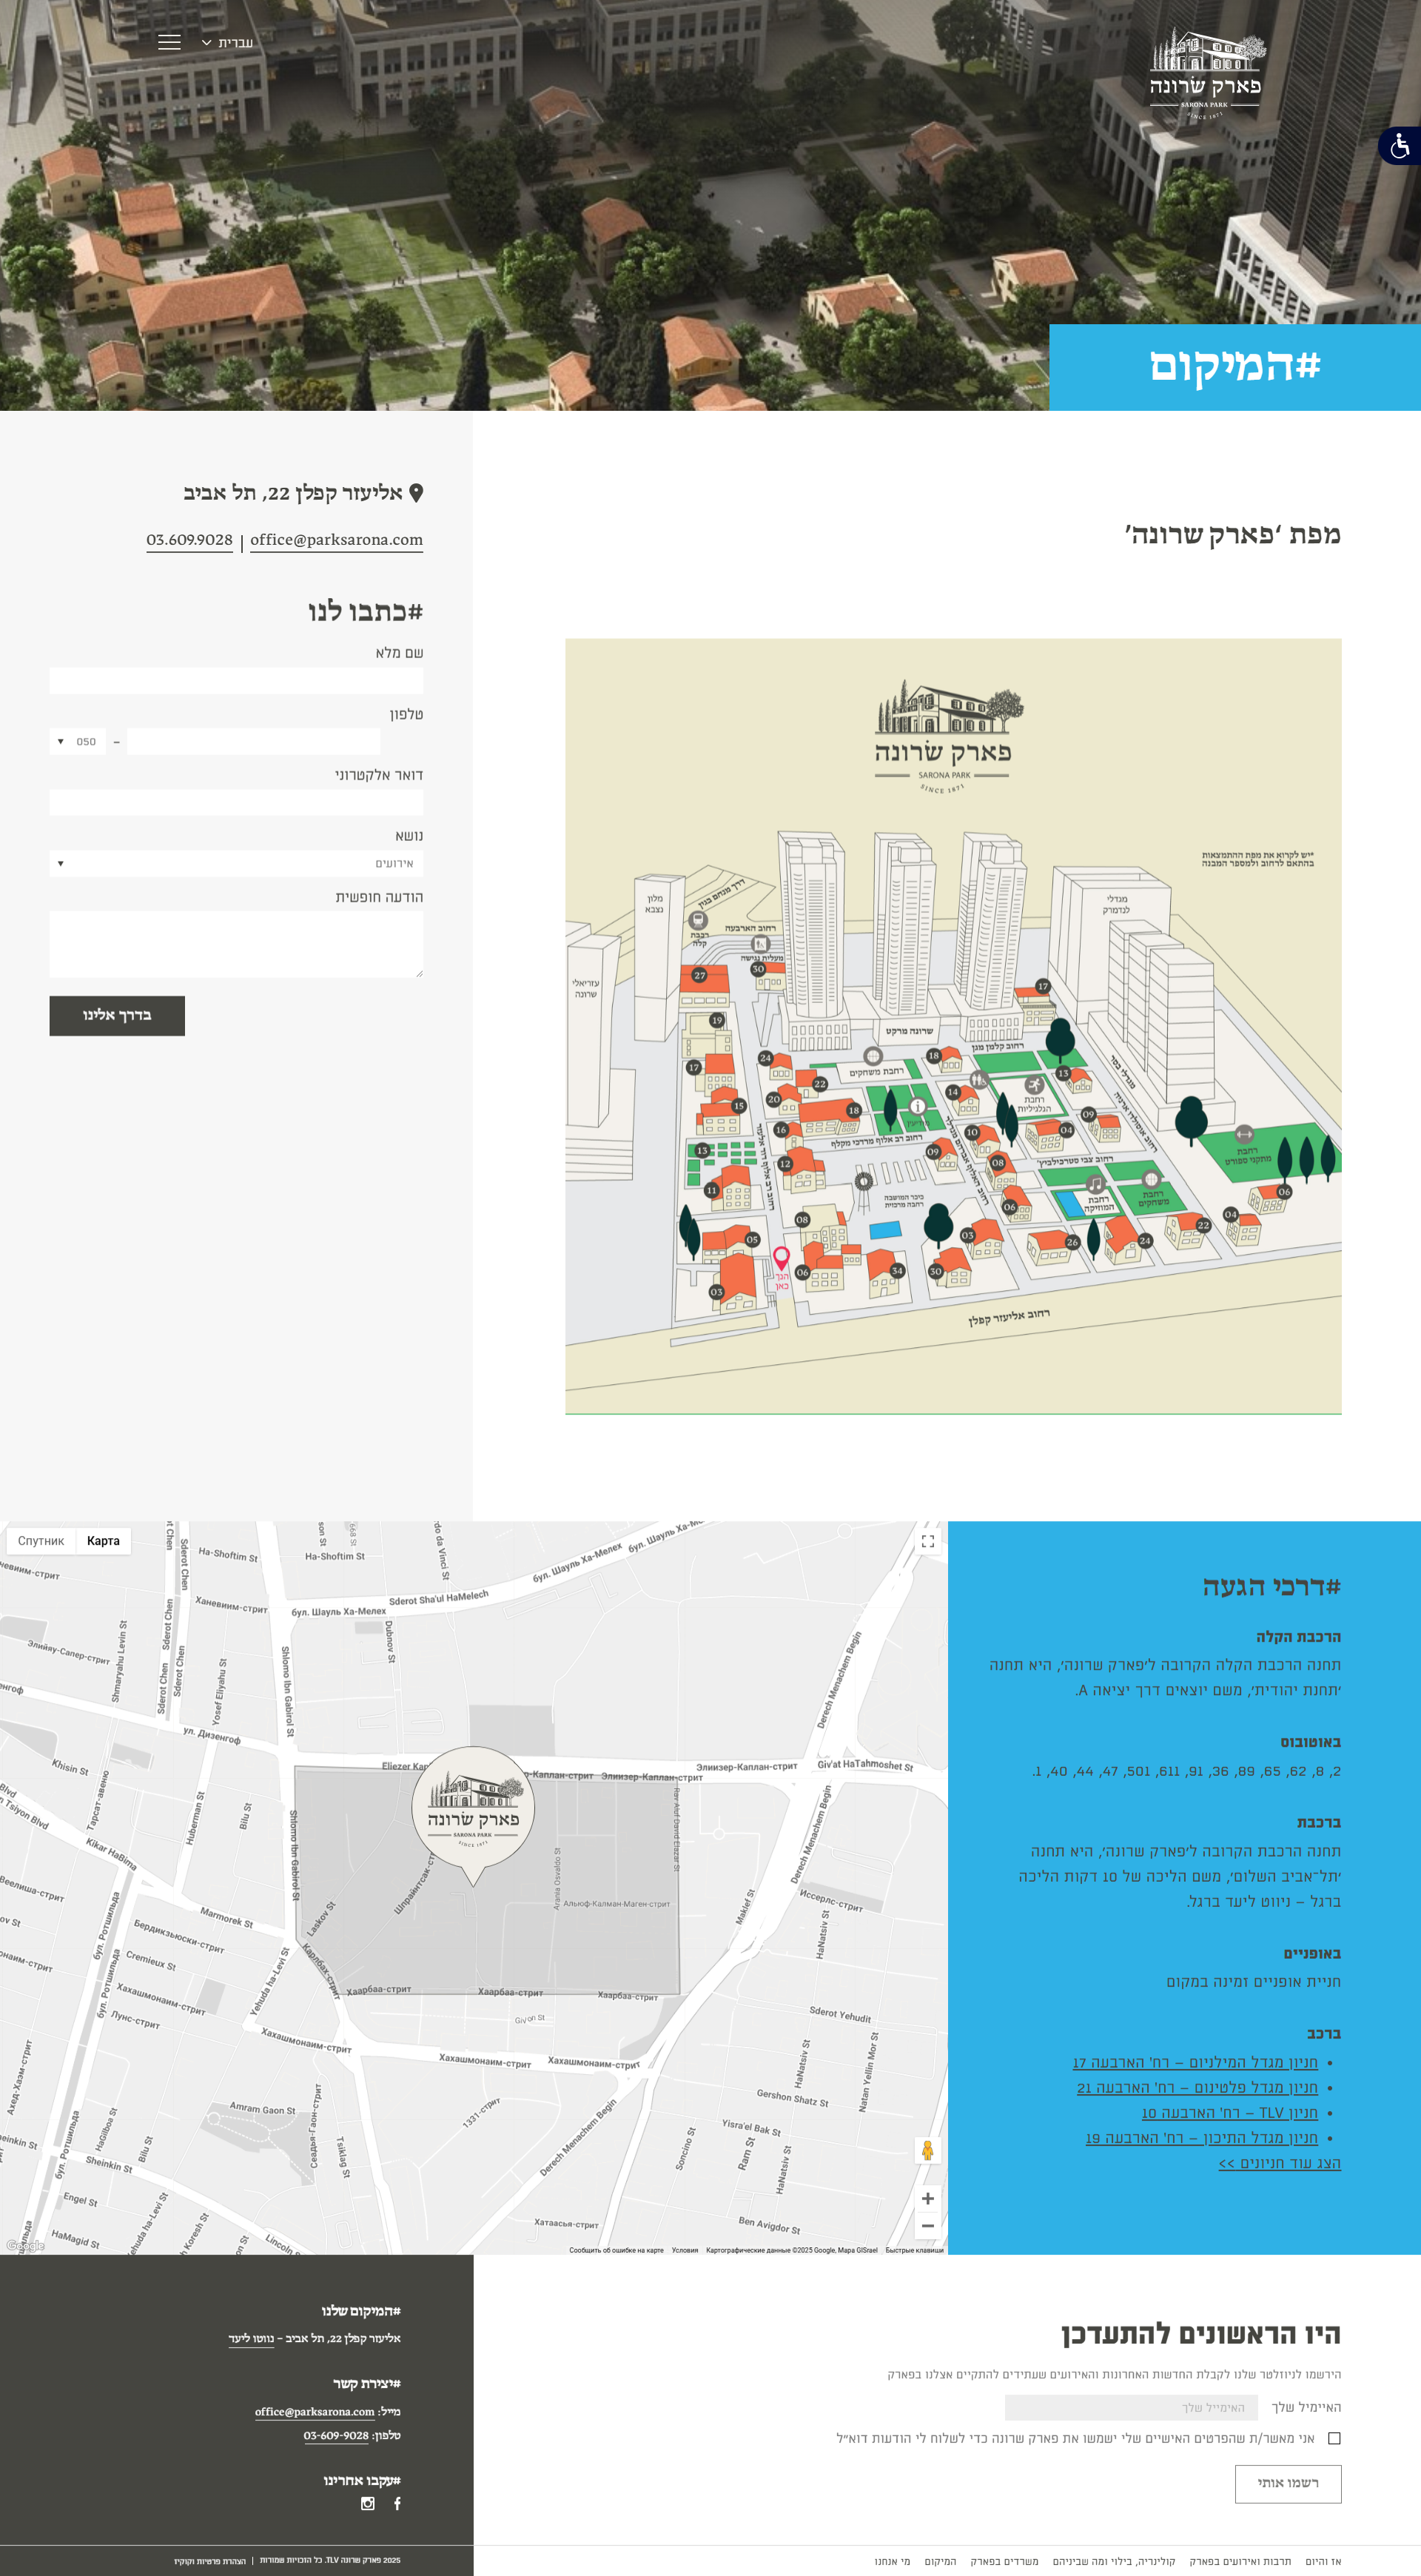The image size is (1421, 2576).
Task: Focus the phone number input field
Action: (x=253, y=741)
